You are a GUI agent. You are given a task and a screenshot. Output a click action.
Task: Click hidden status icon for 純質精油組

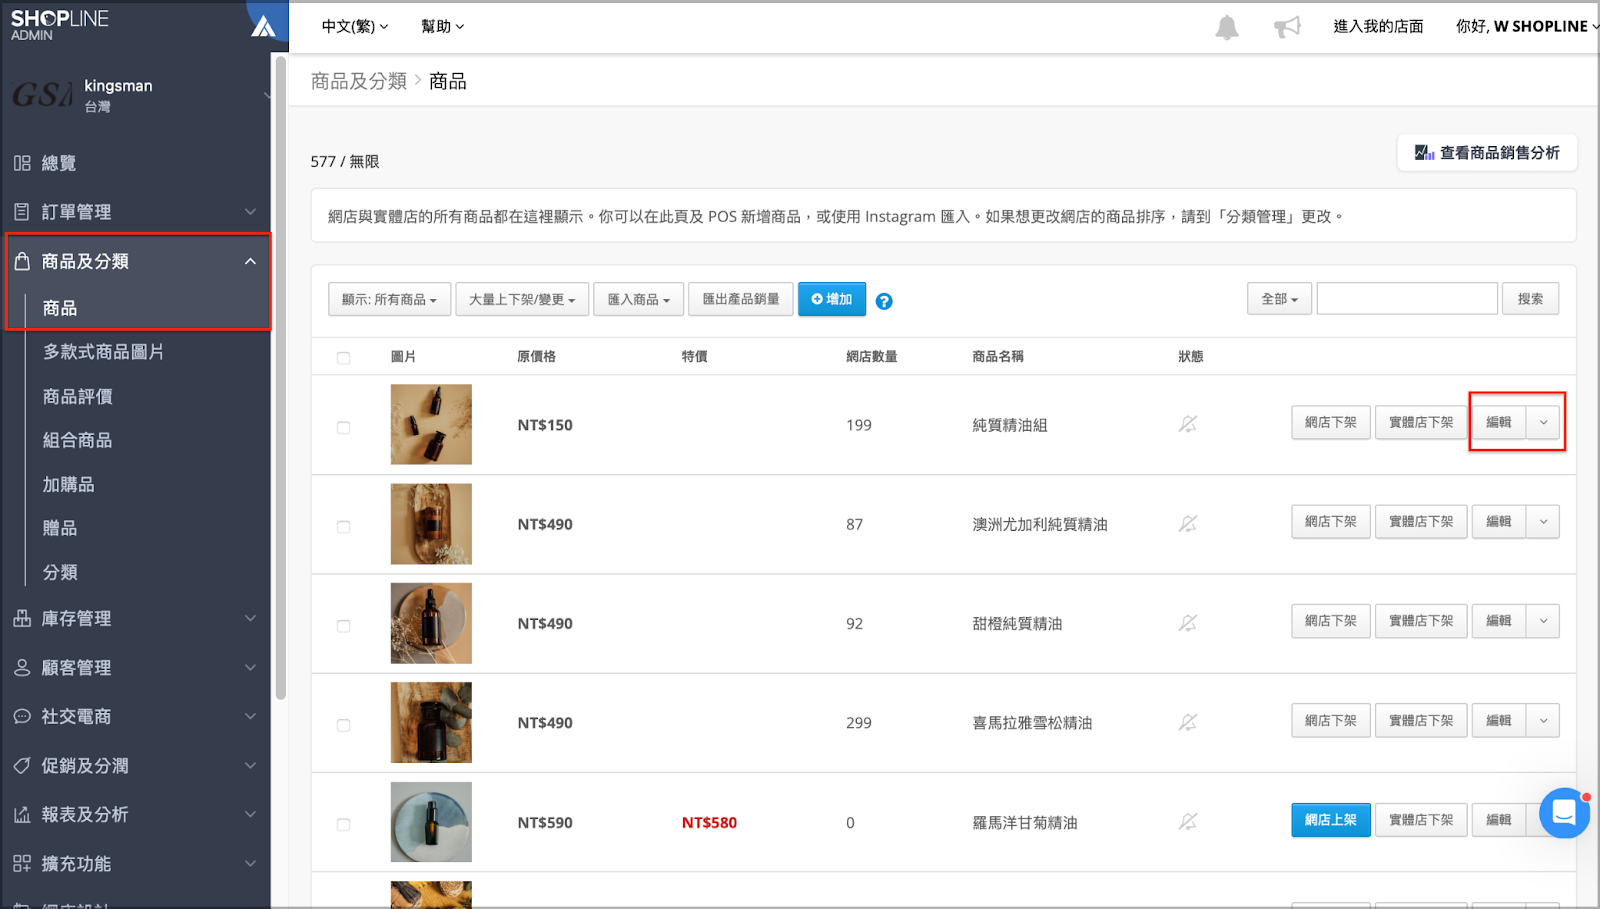pyautogui.click(x=1188, y=424)
